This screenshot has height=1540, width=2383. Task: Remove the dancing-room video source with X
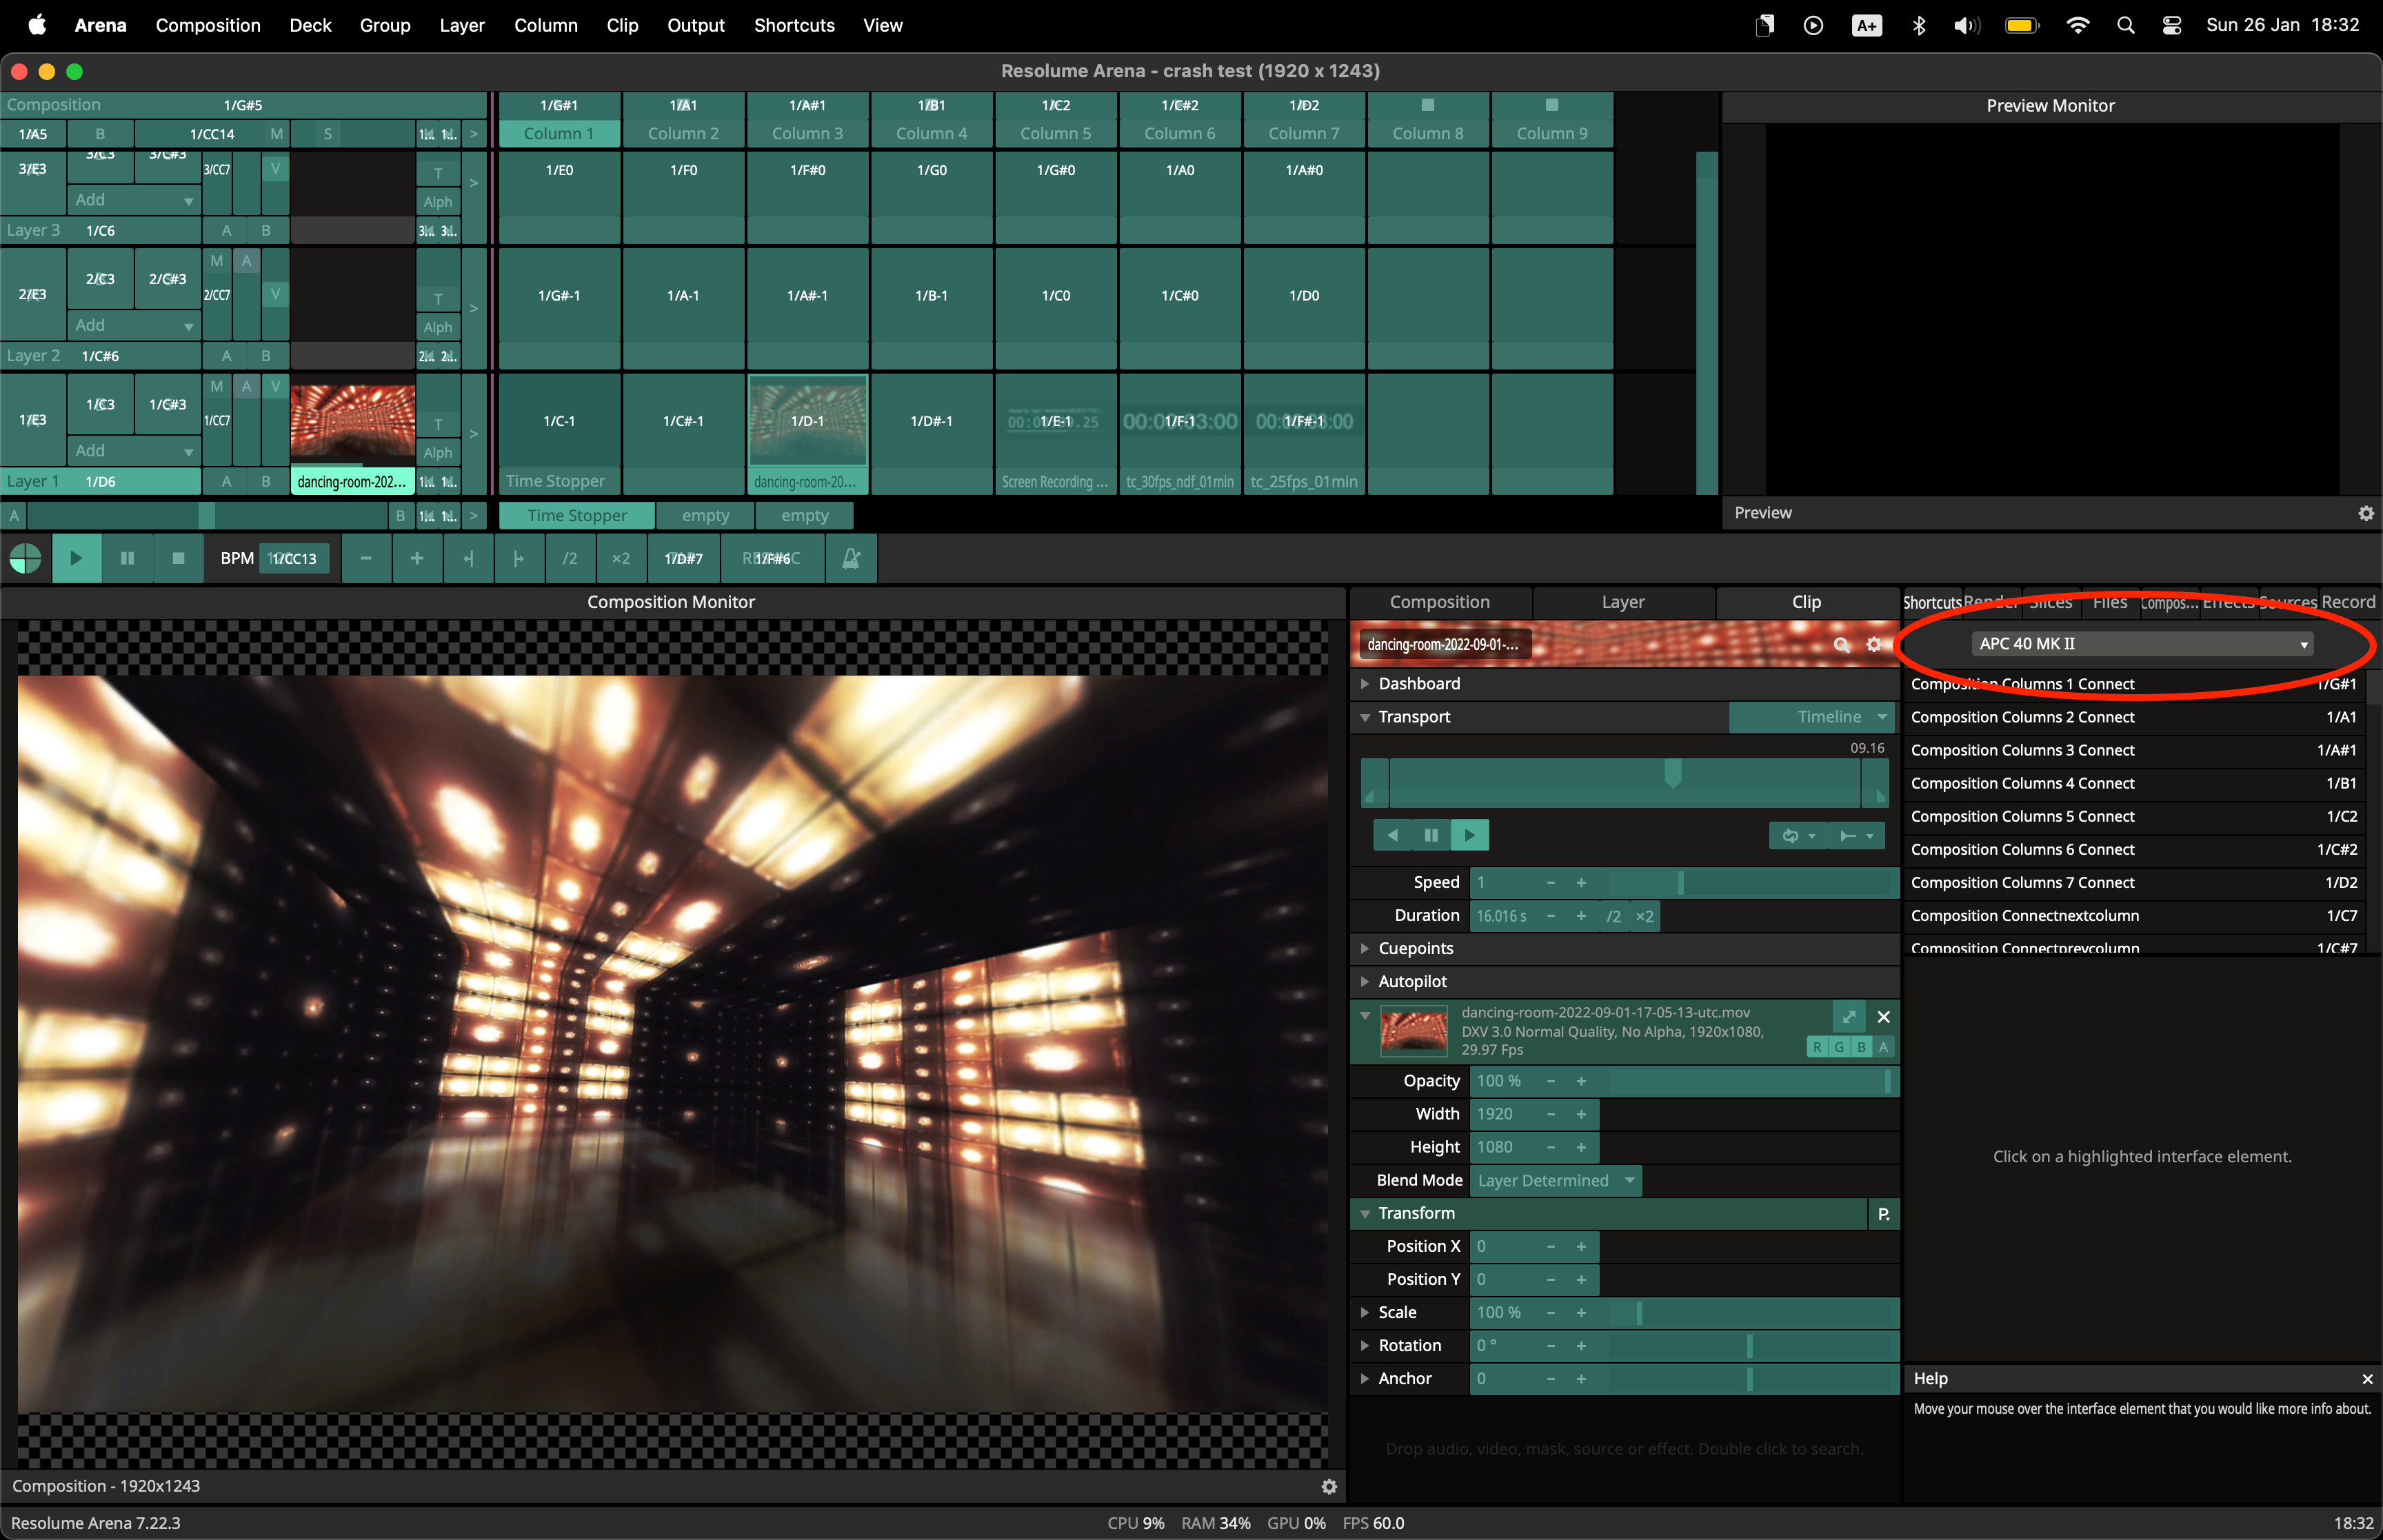(x=1883, y=1017)
